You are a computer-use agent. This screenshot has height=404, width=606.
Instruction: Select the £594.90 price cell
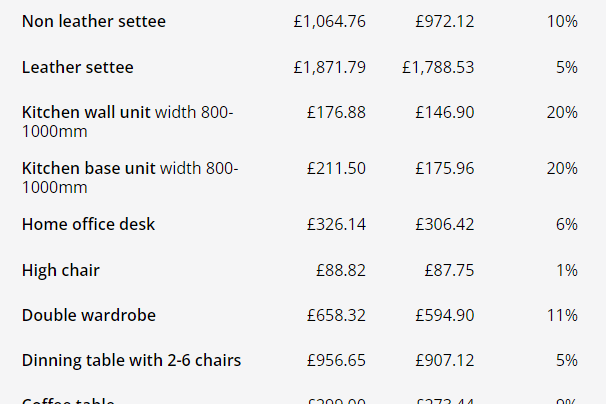tap(445, 315)
